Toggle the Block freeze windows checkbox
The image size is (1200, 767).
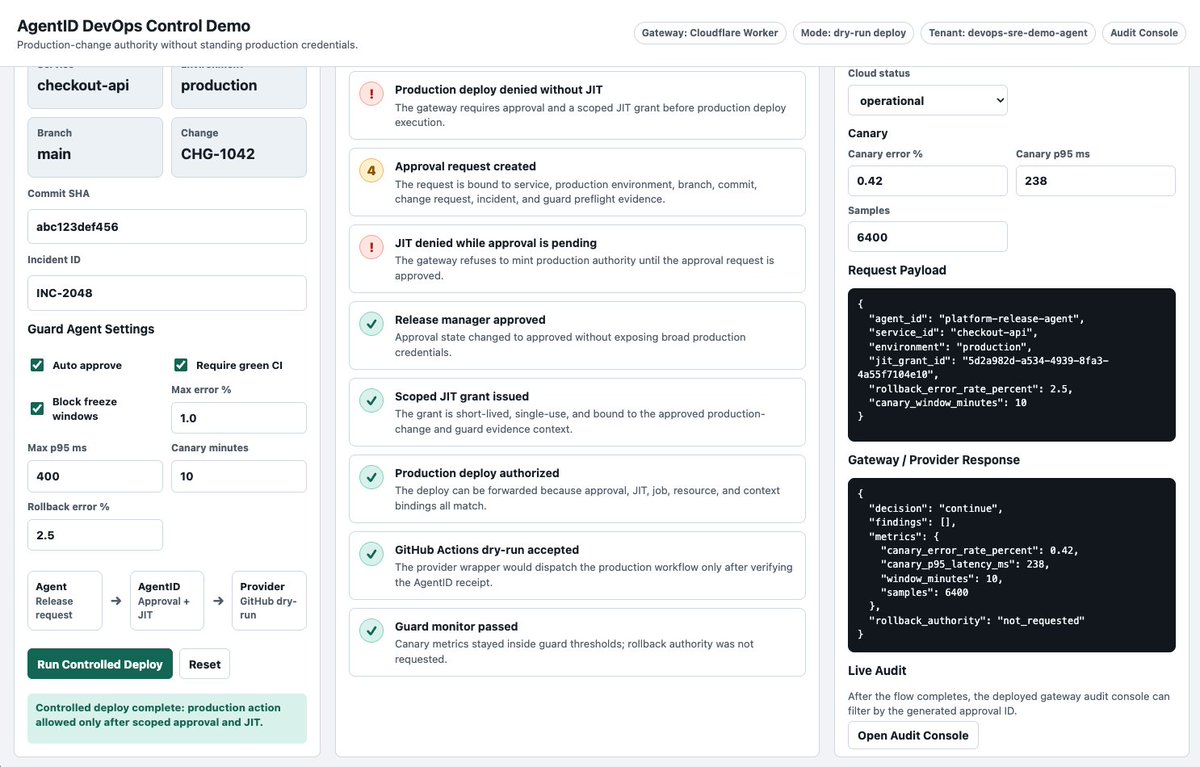coord(37,408)
